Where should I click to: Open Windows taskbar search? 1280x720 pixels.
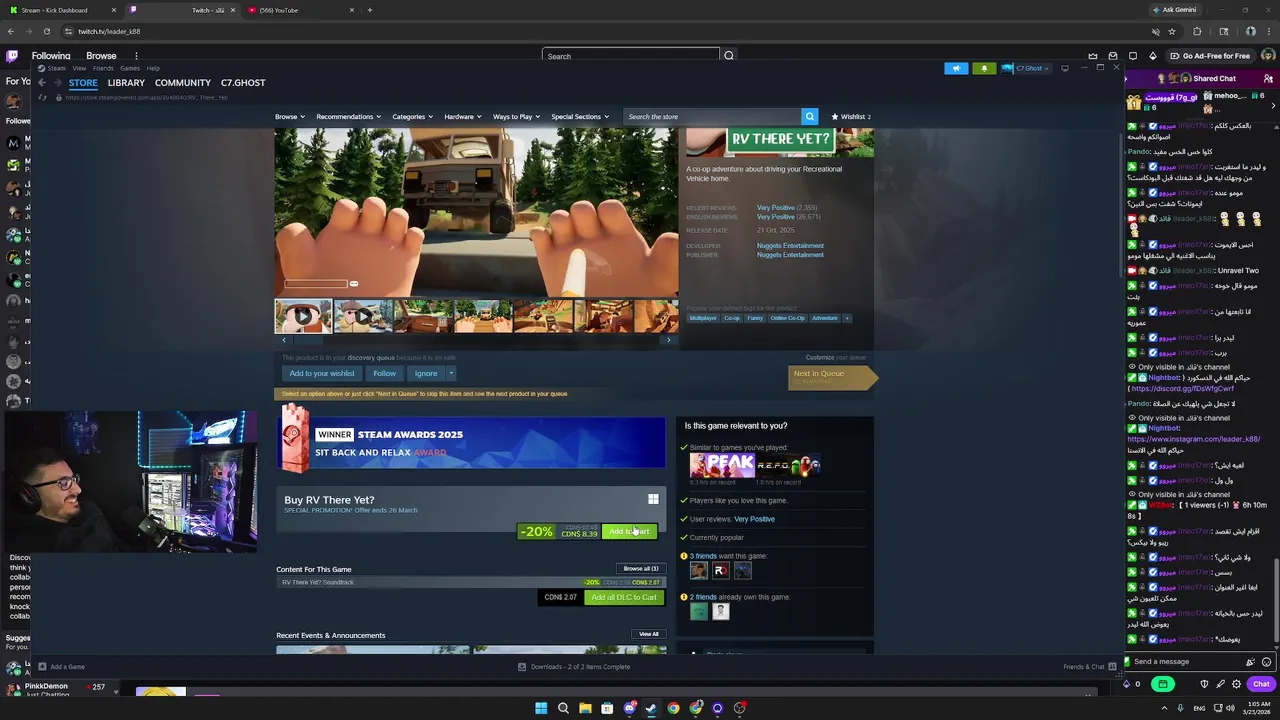[x=563, y=708]
